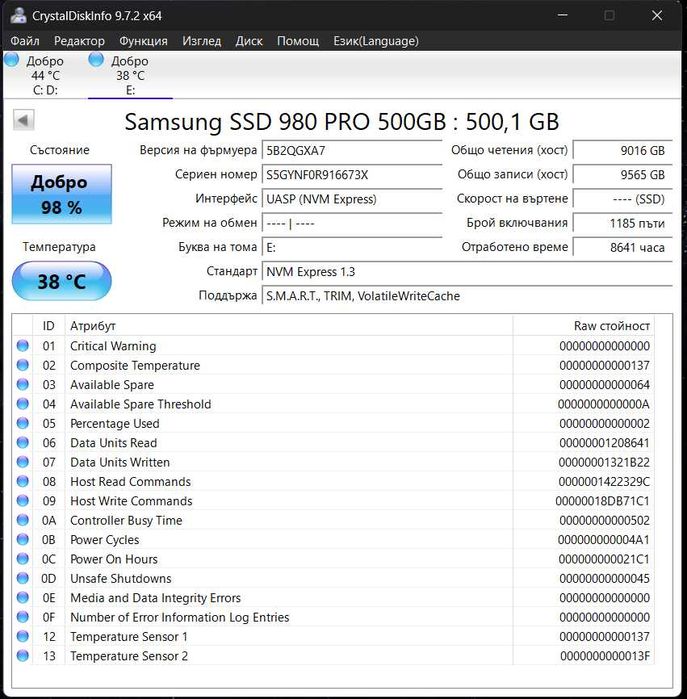Click the blue status orb for C: D: drive

coord(12,60)
